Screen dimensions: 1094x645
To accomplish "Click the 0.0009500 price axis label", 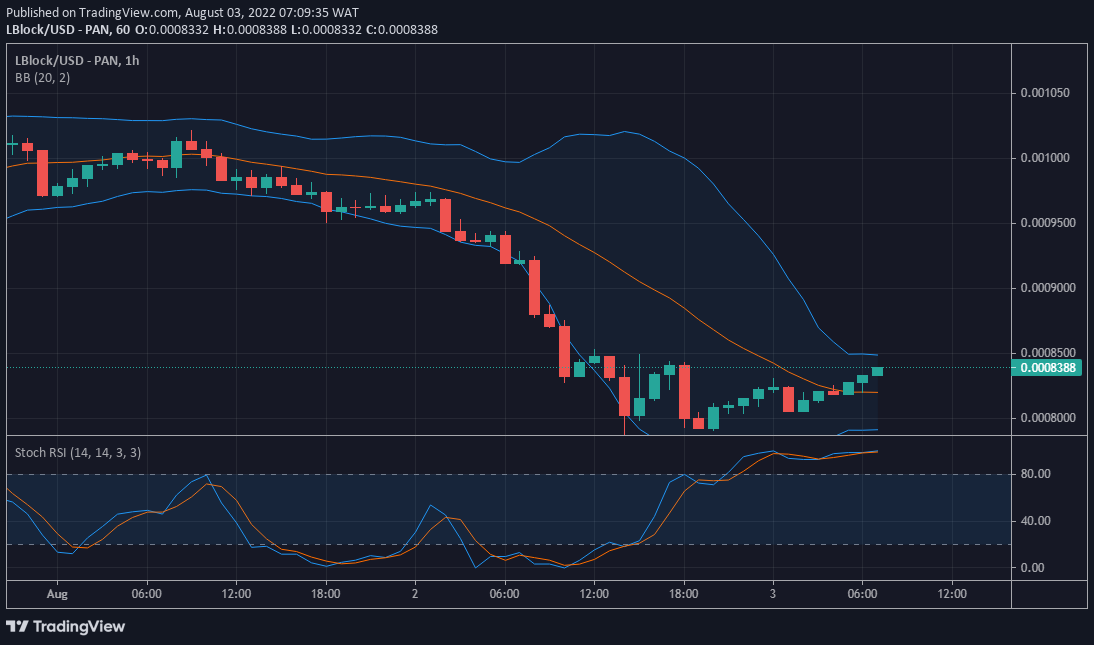I will [x=1047, y=223].
